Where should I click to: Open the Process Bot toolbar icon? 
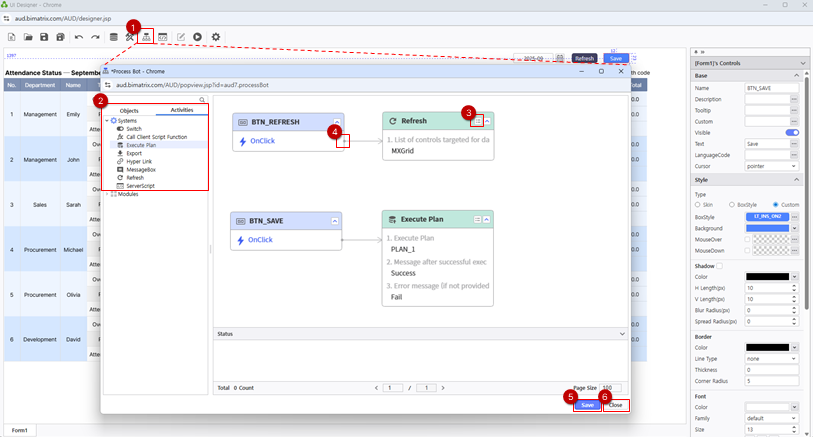(146, 37)
